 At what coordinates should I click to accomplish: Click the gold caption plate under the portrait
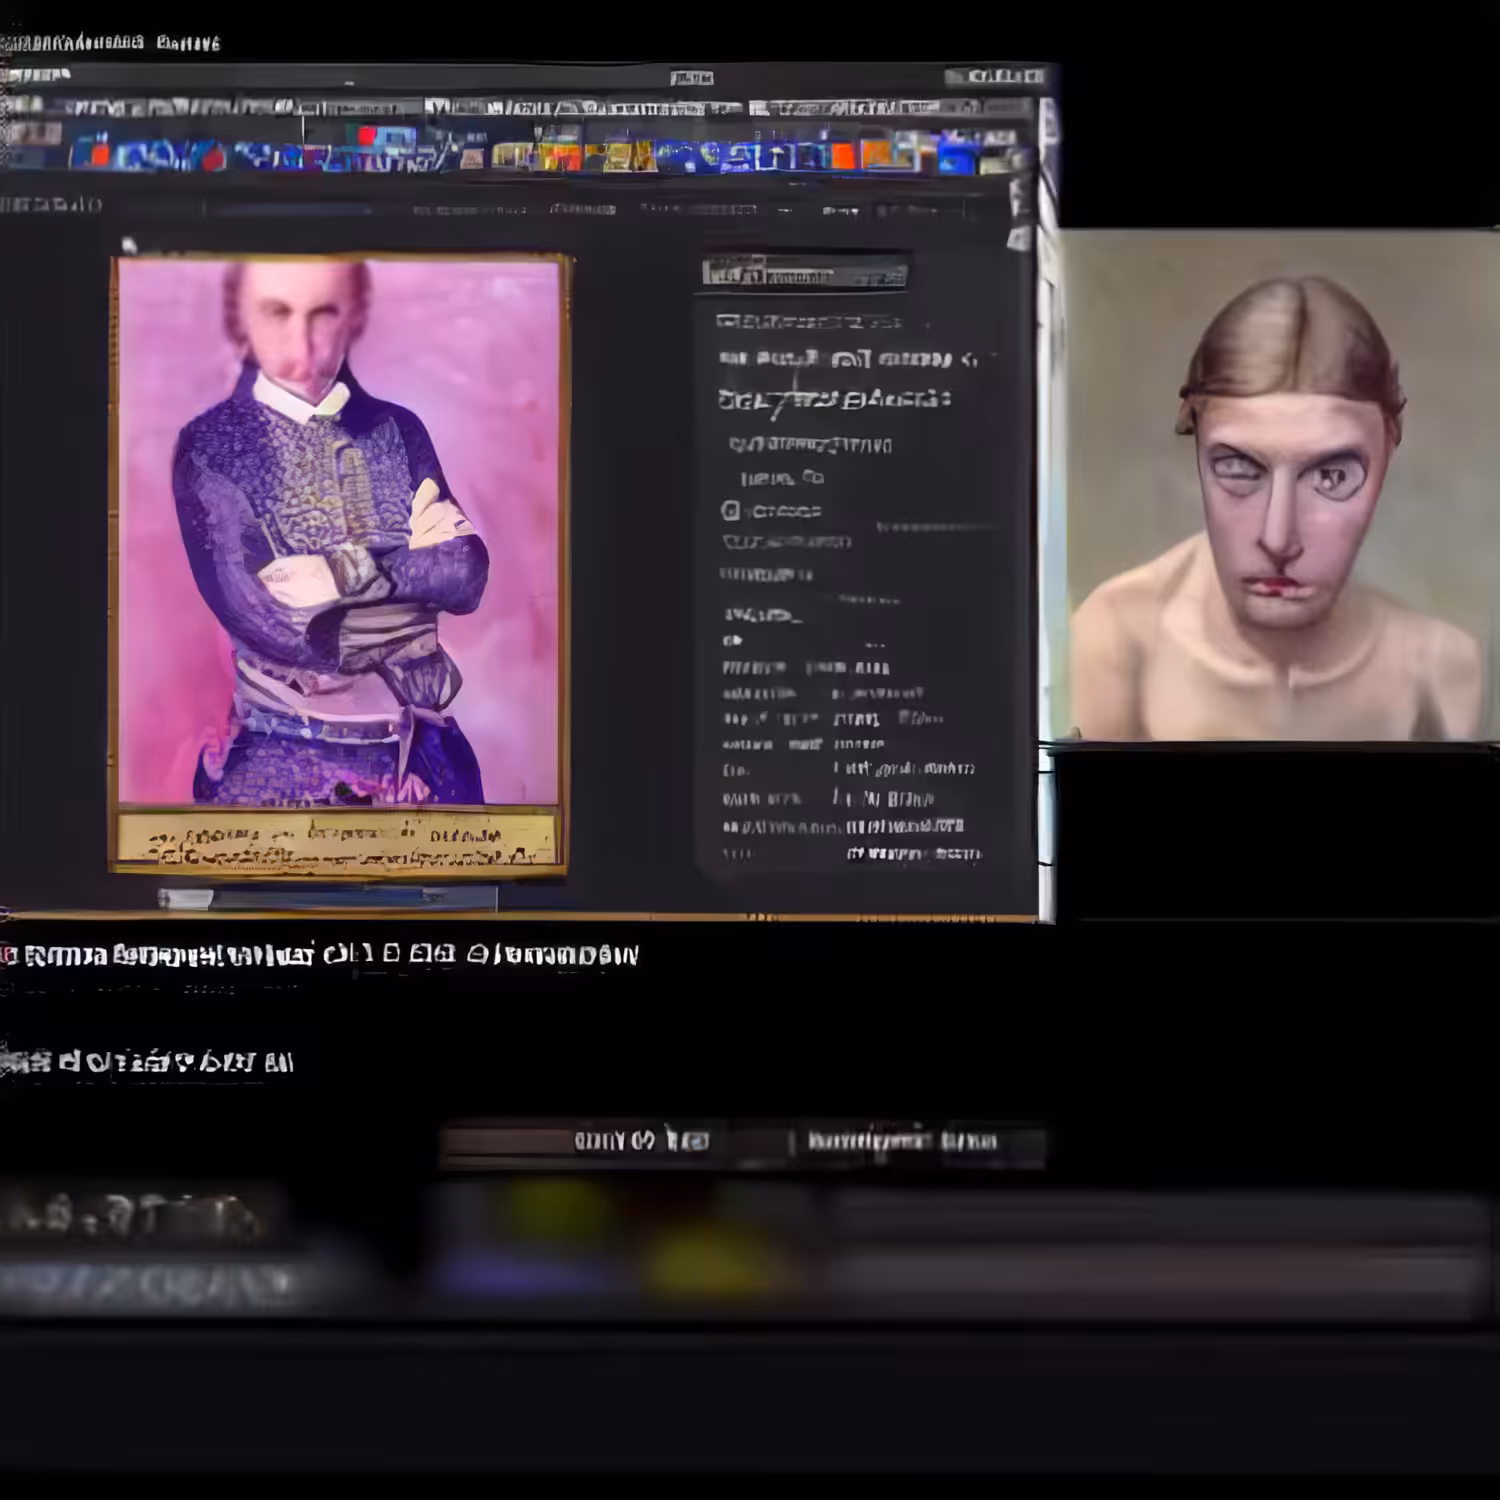(338, 839)
